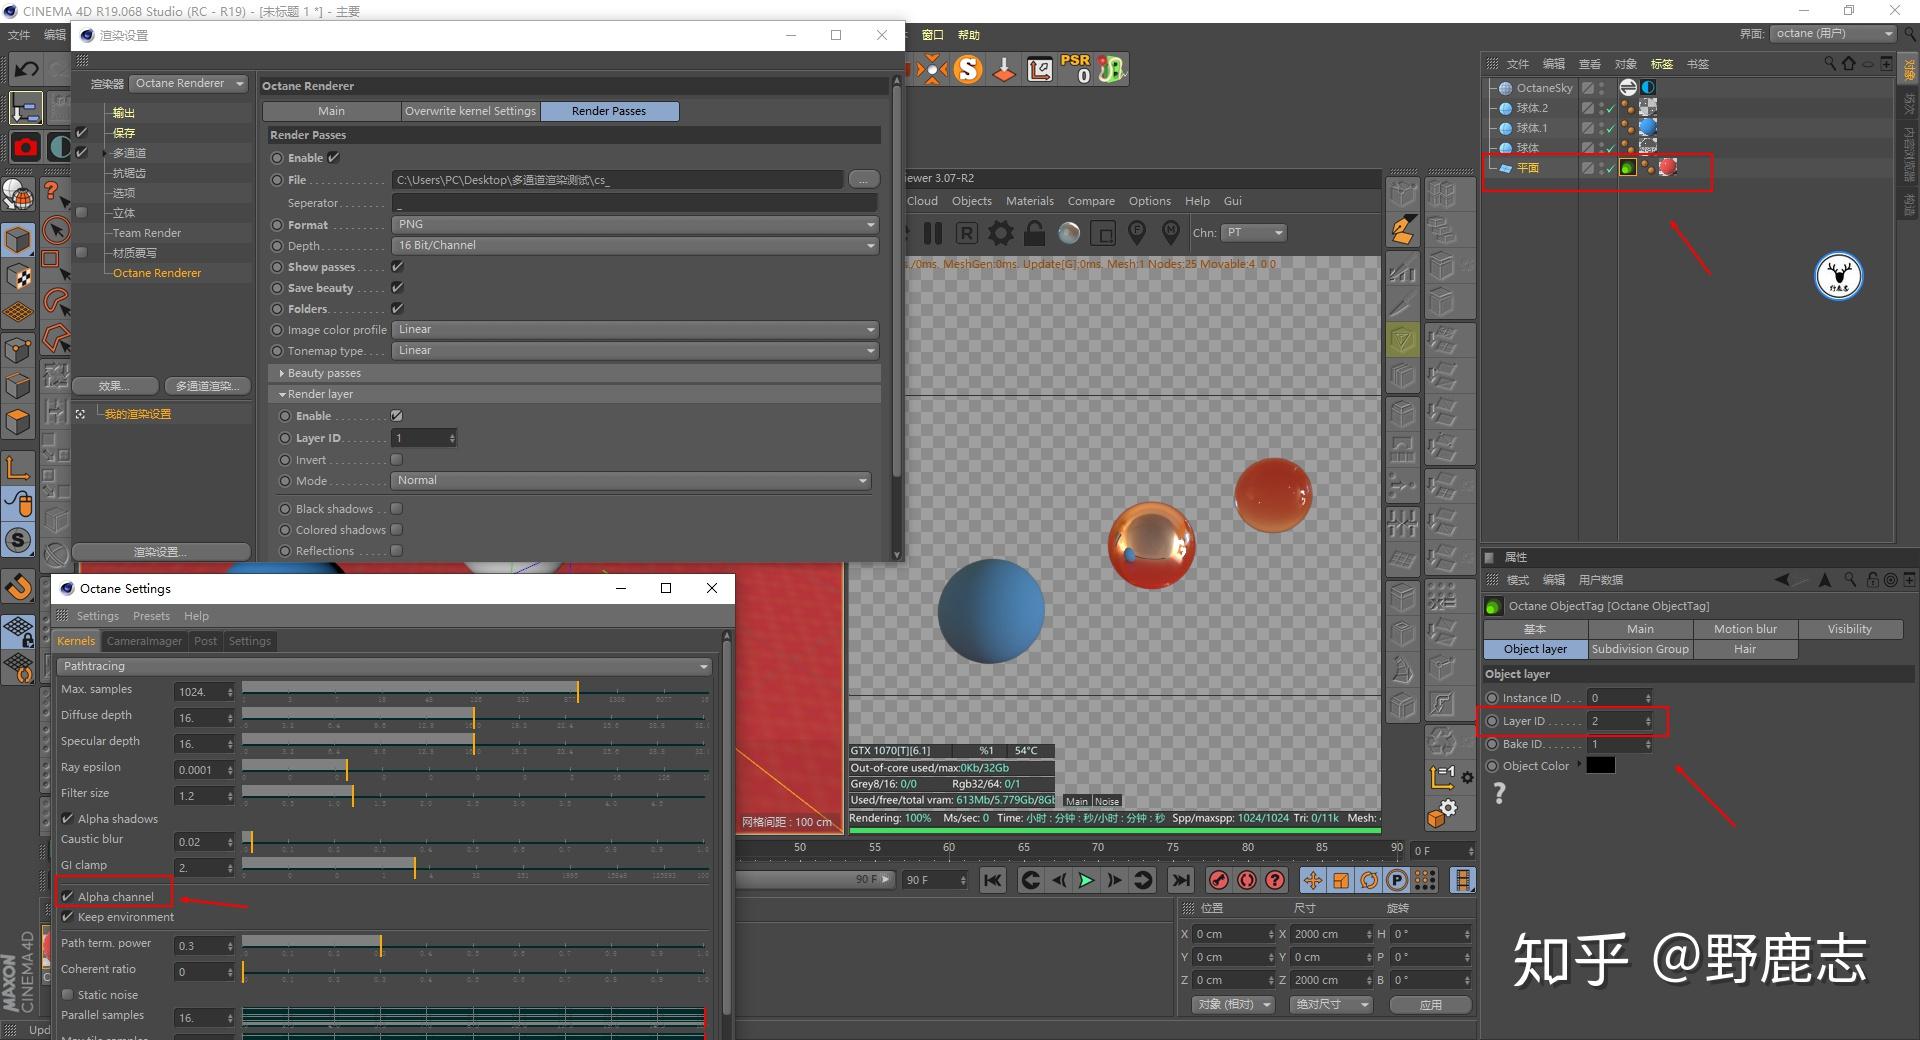Jump to the animation start frame
The width and height of the screenshot is (1920, 1040).
pos(993,880)
